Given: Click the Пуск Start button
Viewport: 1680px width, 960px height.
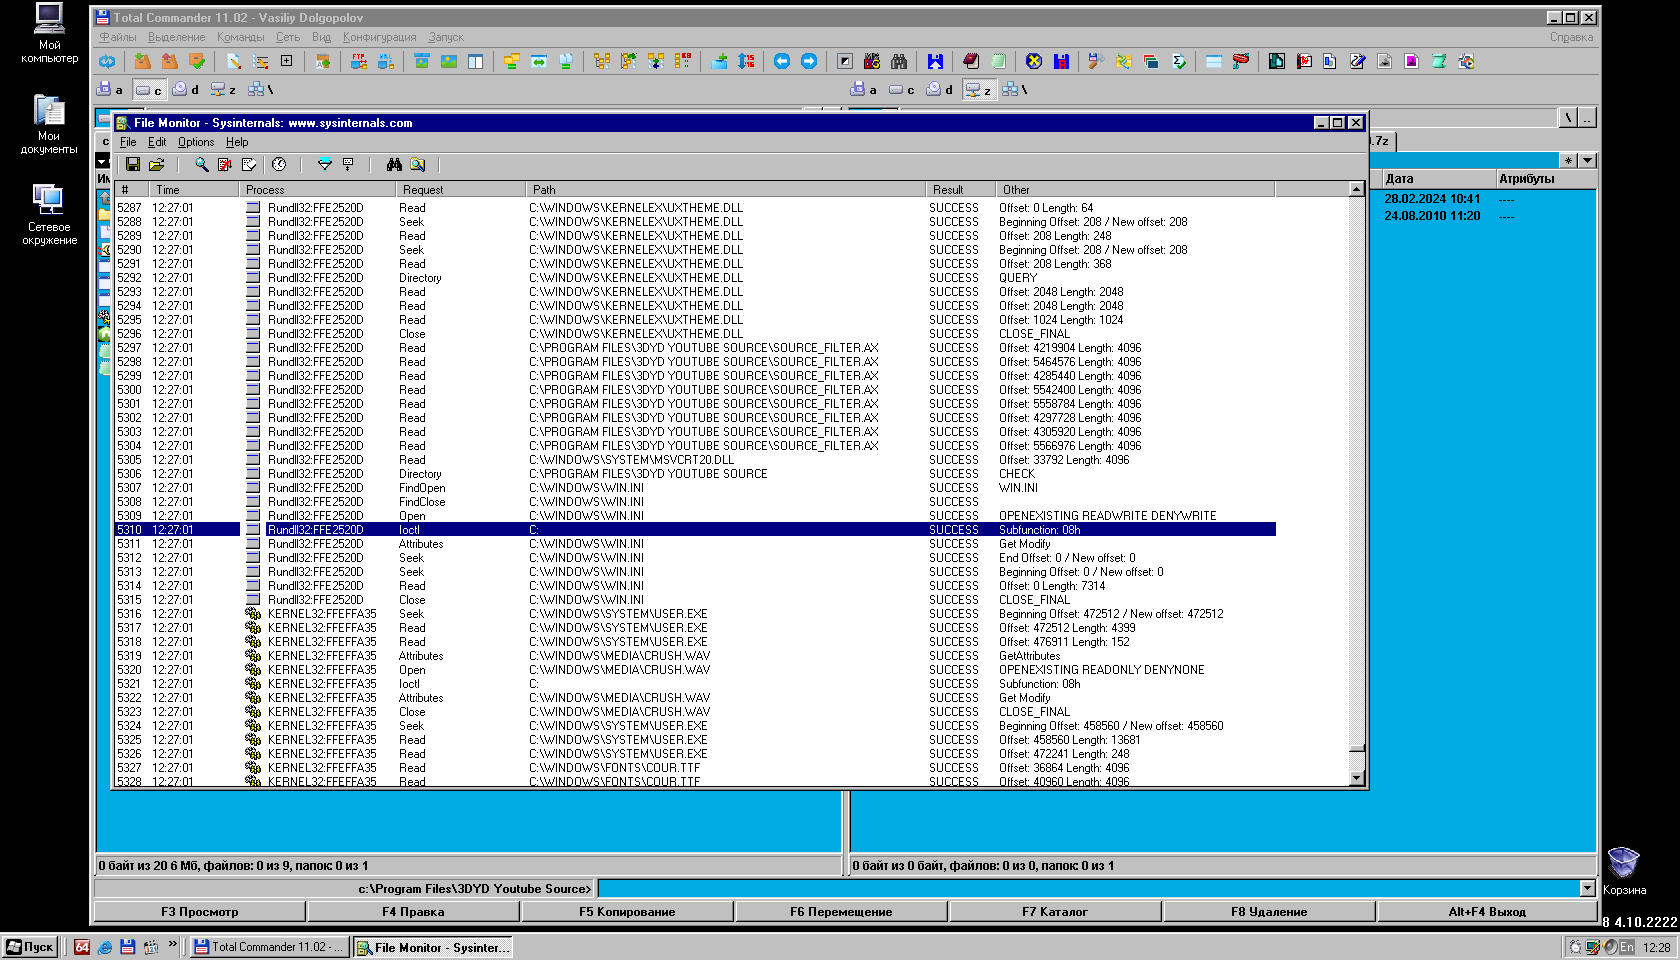Looking at the screenshot, I should 30,947.
